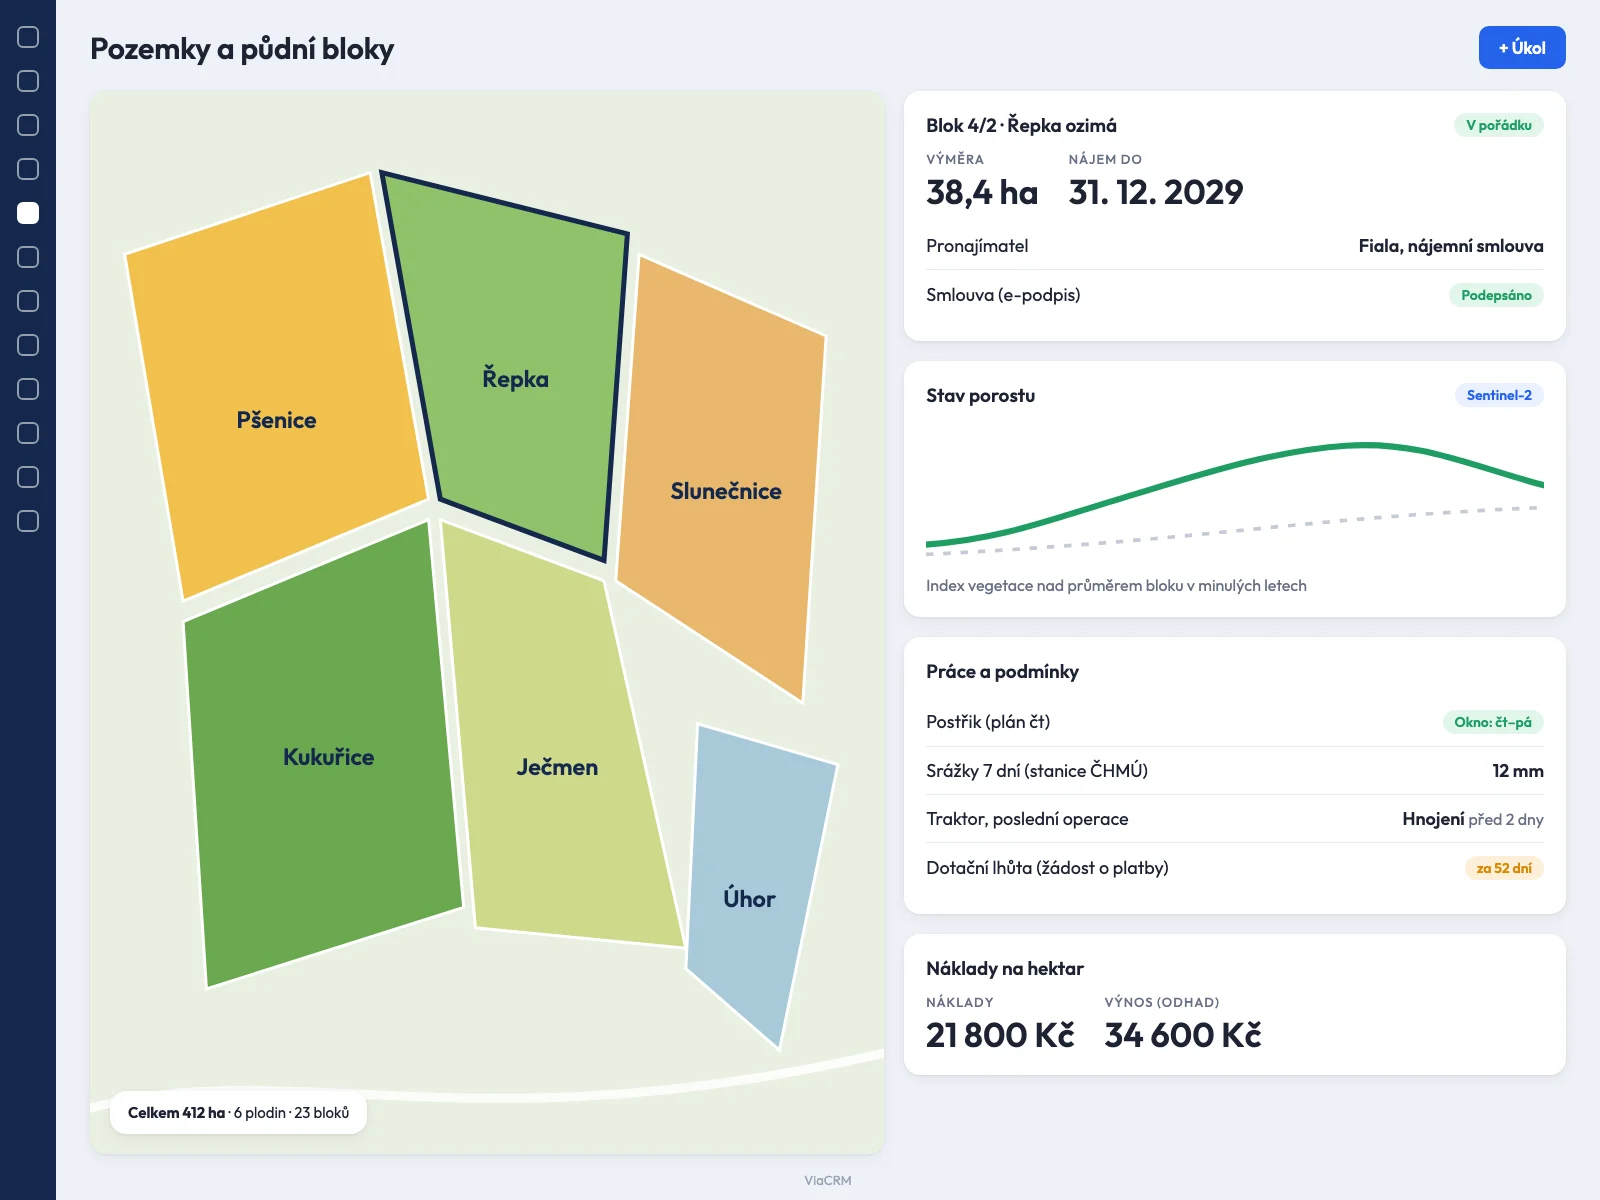Click the 'Náklady na hektar' card title
The width and height of the screenshot is (1600, 1200).
coord(1005,968)
